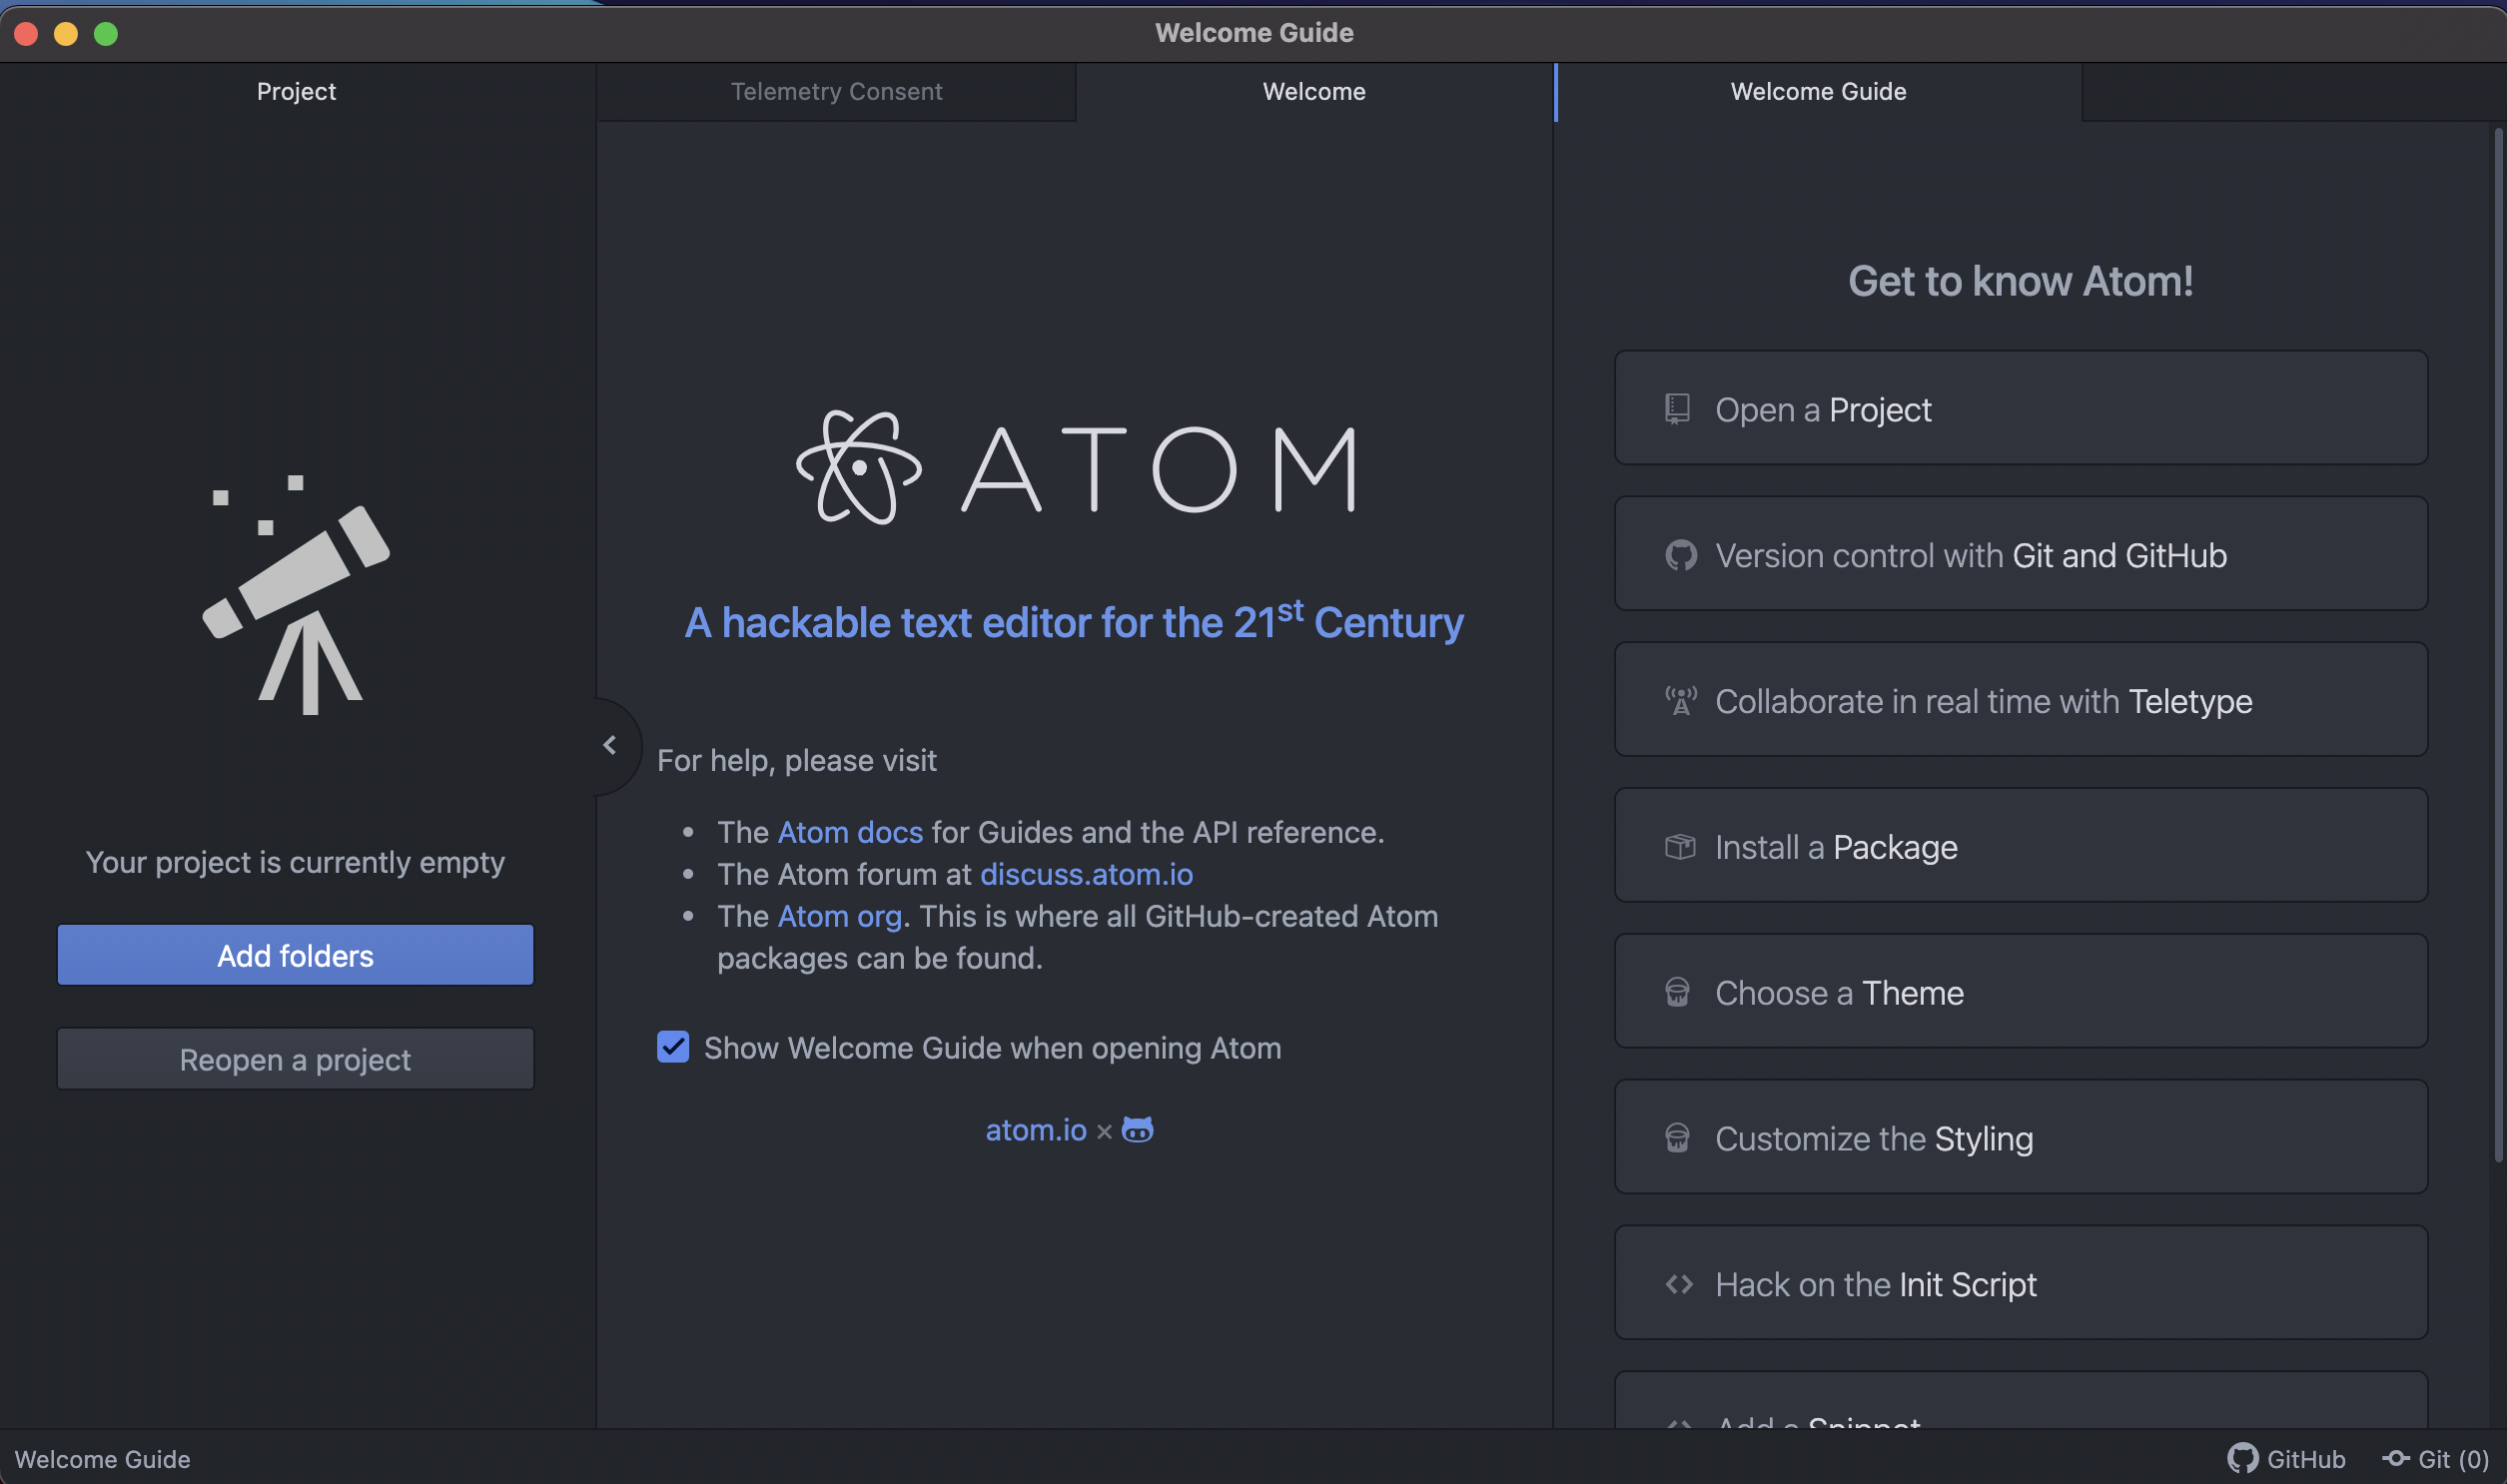
Task: Open the Atom docs link
Action: tap(849, 832)
